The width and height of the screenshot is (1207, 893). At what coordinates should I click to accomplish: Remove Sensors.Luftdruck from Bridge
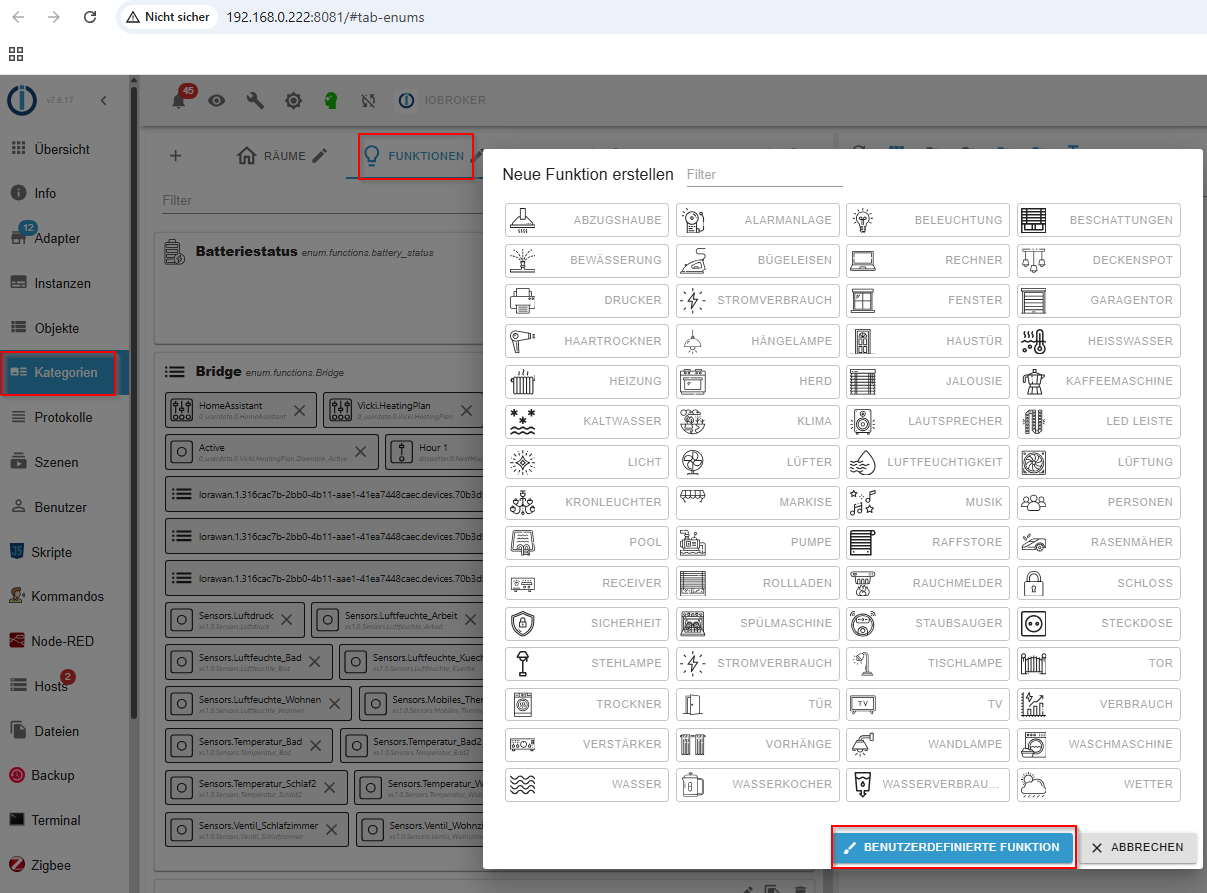286,620
